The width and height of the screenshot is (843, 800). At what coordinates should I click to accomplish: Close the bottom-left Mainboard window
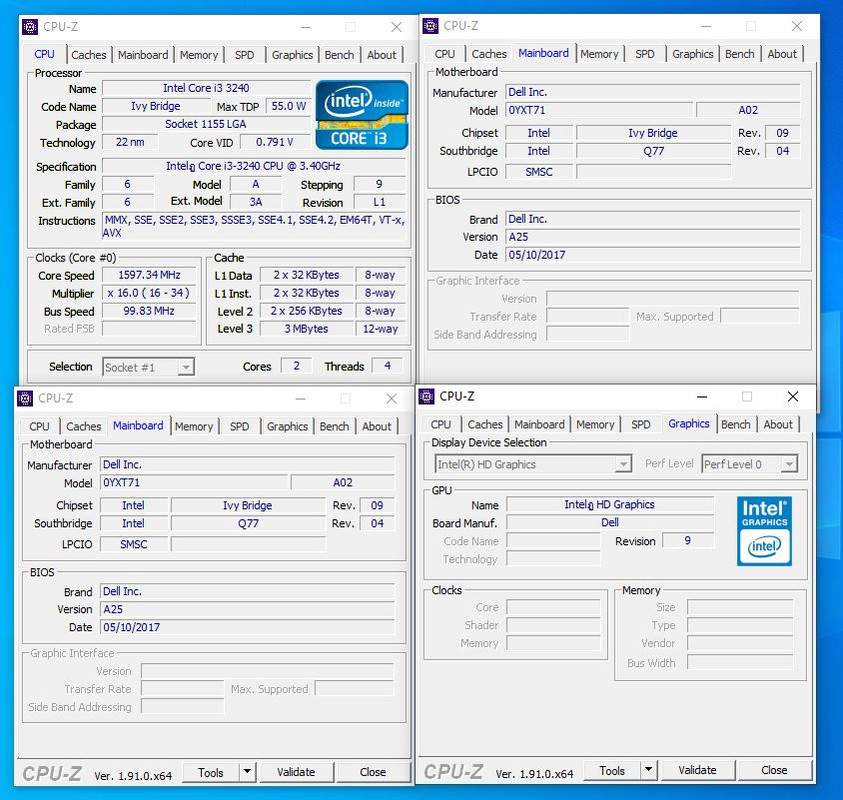[x=391, y=398]
